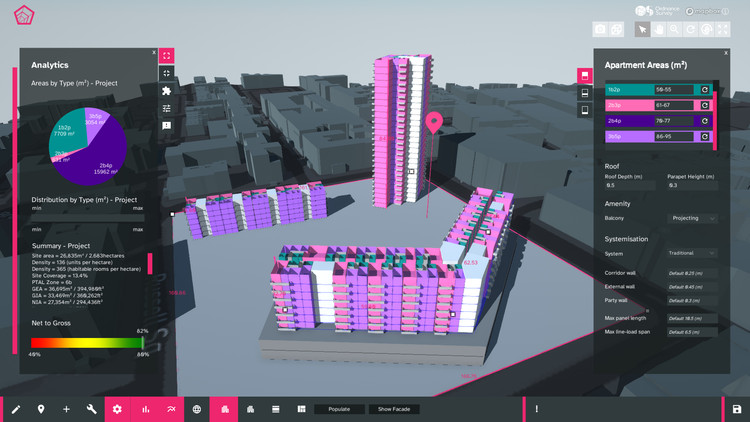750x422 pixels.
Task: Open the bar chart analytics icon
Action: pos(145,409)
